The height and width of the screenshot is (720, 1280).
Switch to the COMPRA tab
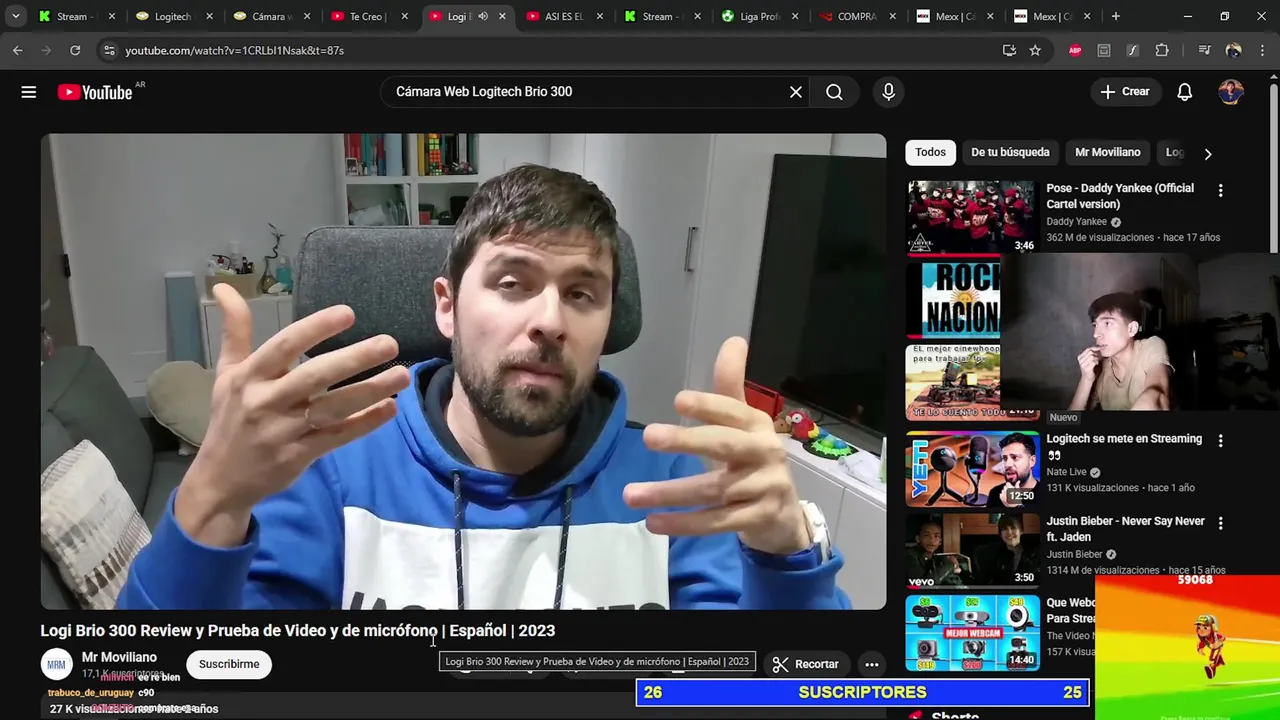click(857, 16)
